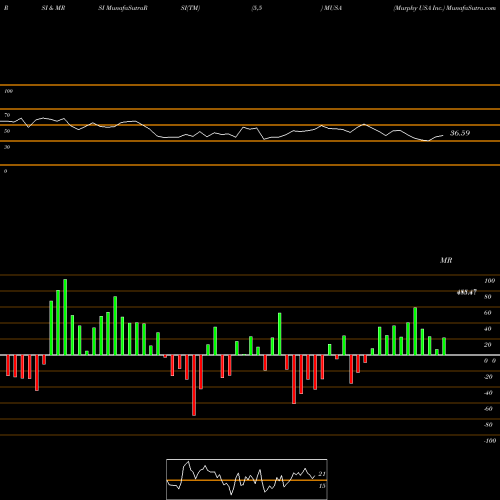This screenshot has width=500, height=500.
Task: Click the RSI axis label 50
Action: 7,131
